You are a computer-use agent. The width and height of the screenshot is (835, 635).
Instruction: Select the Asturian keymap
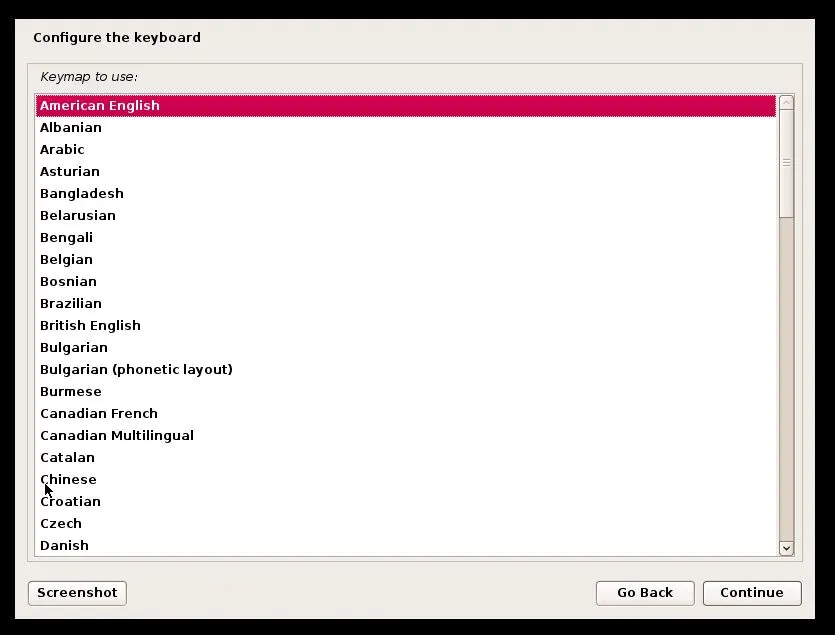69,171
